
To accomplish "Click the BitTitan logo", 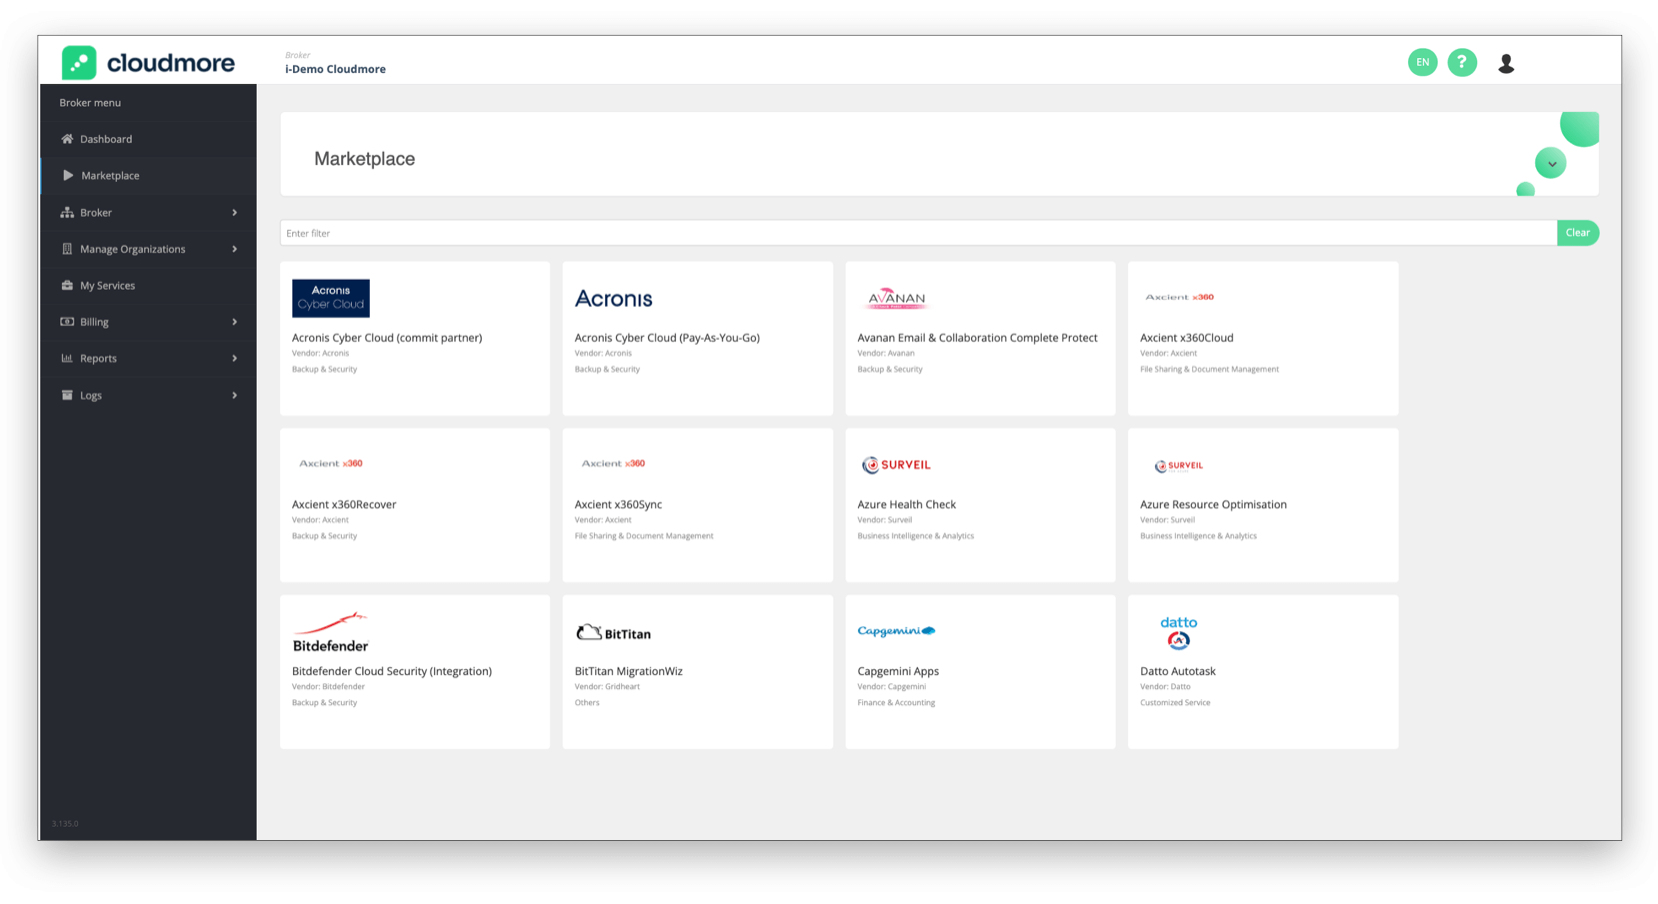I will 614,633.
